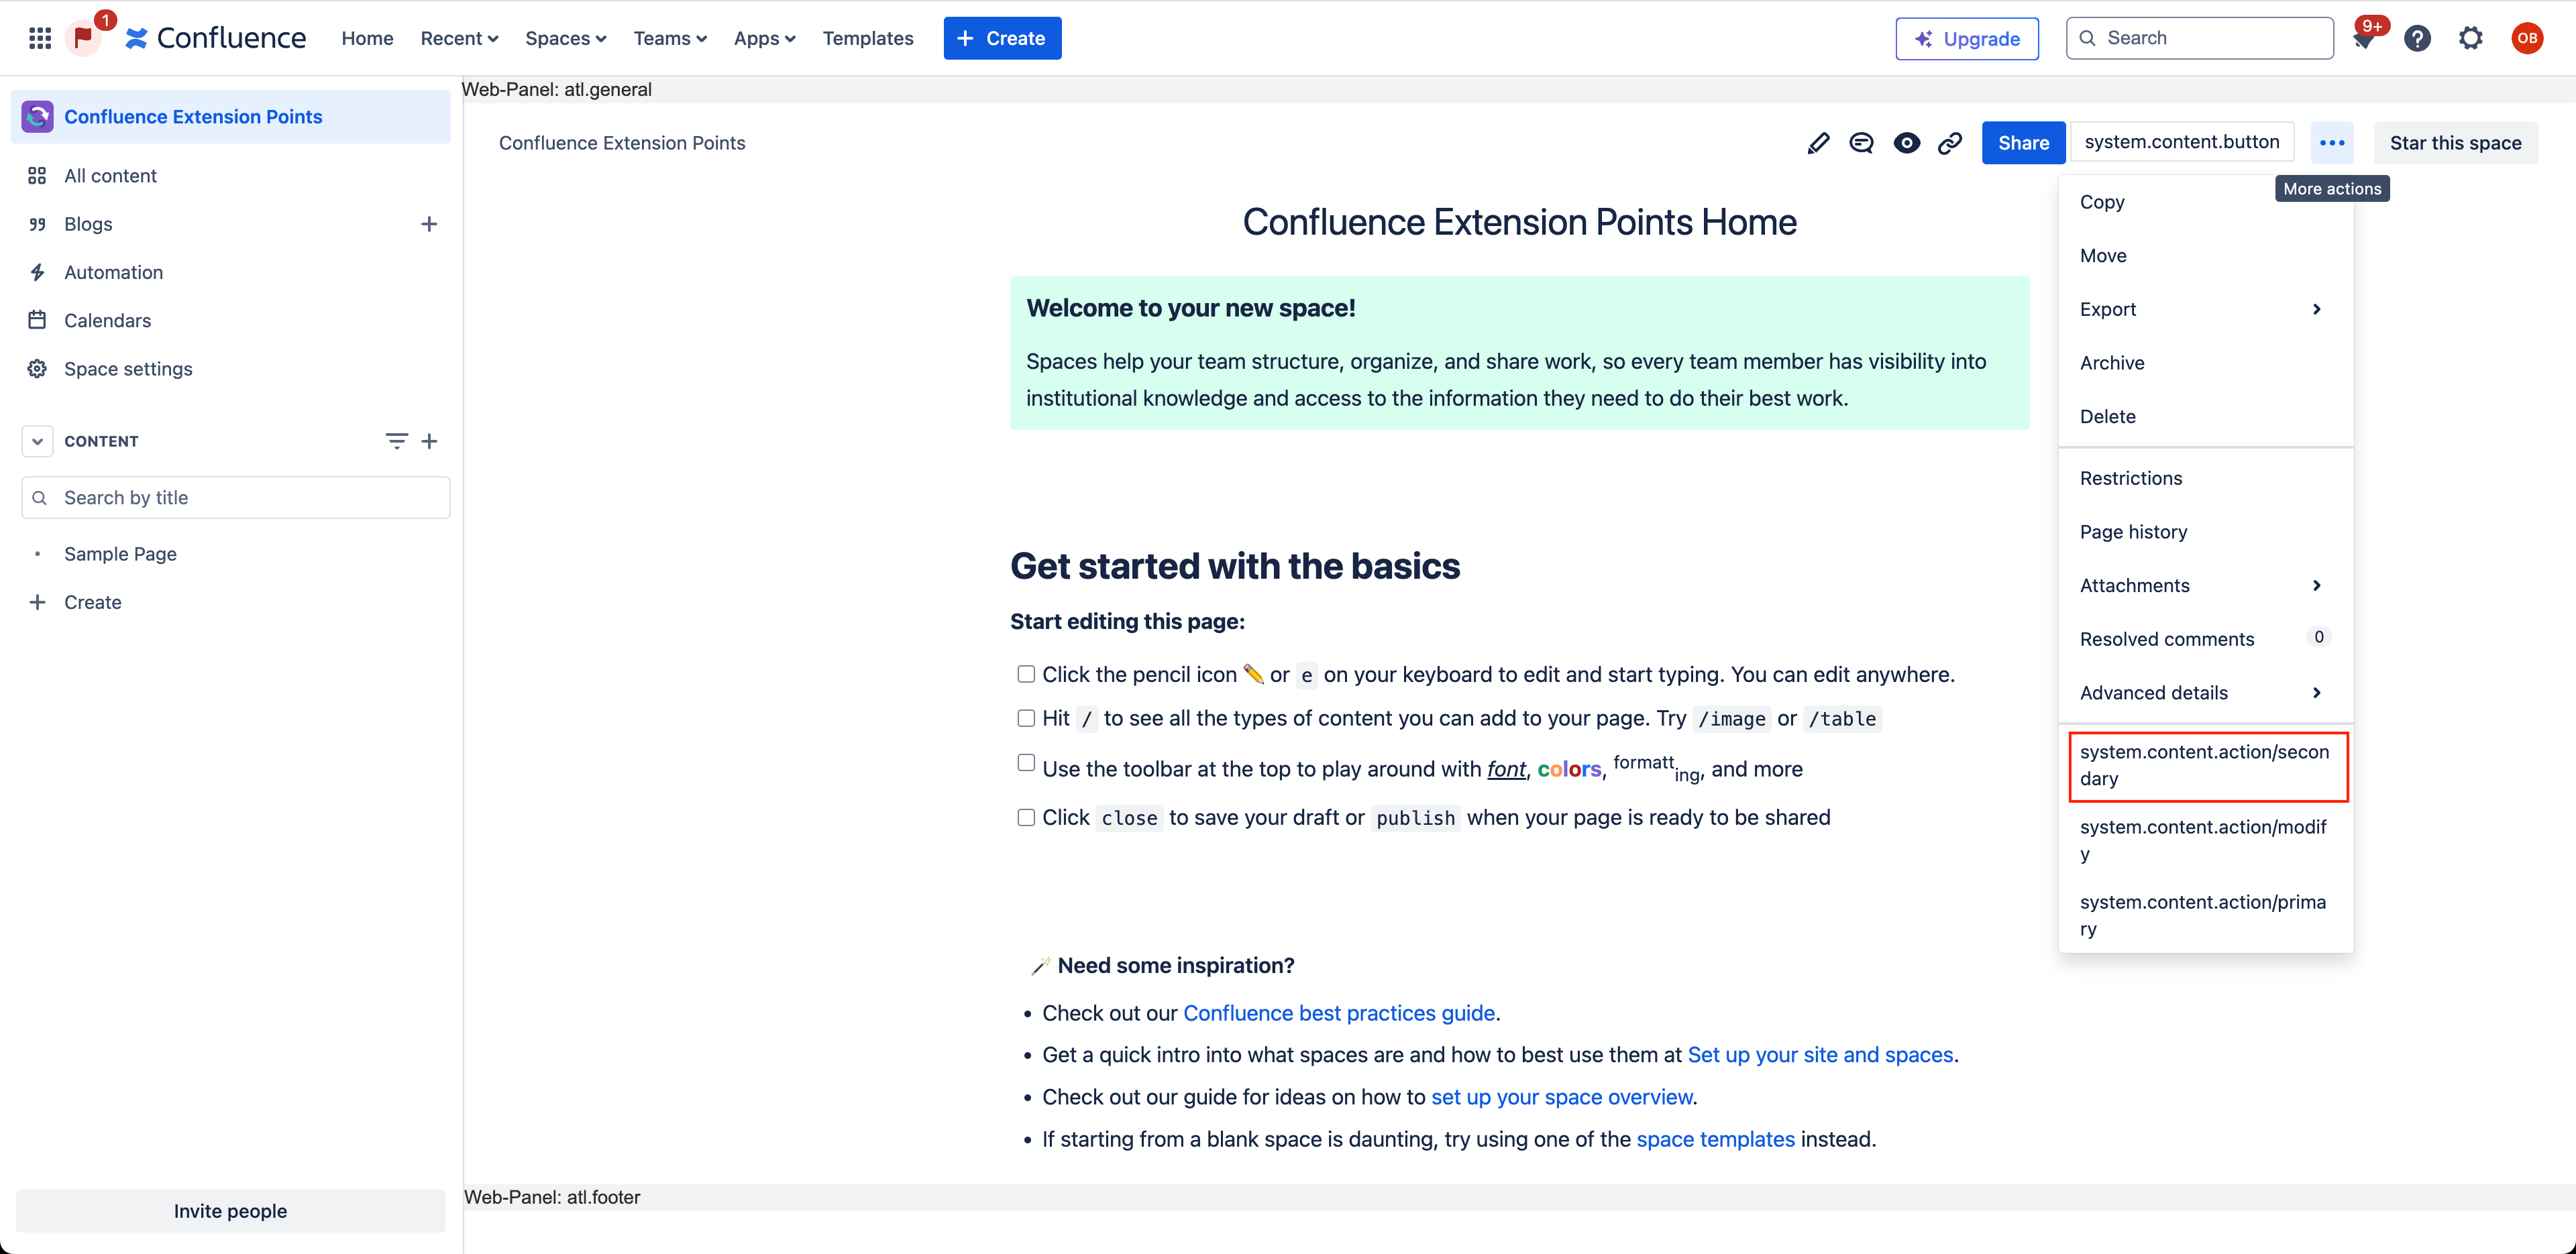Click the plus icon next to Blogs
This screenshot has width=2576, height=1254.
click(x=429, y=224)
